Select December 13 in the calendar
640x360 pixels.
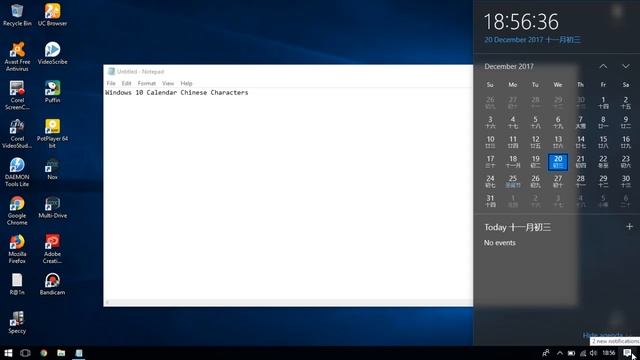tap(558, 142)
